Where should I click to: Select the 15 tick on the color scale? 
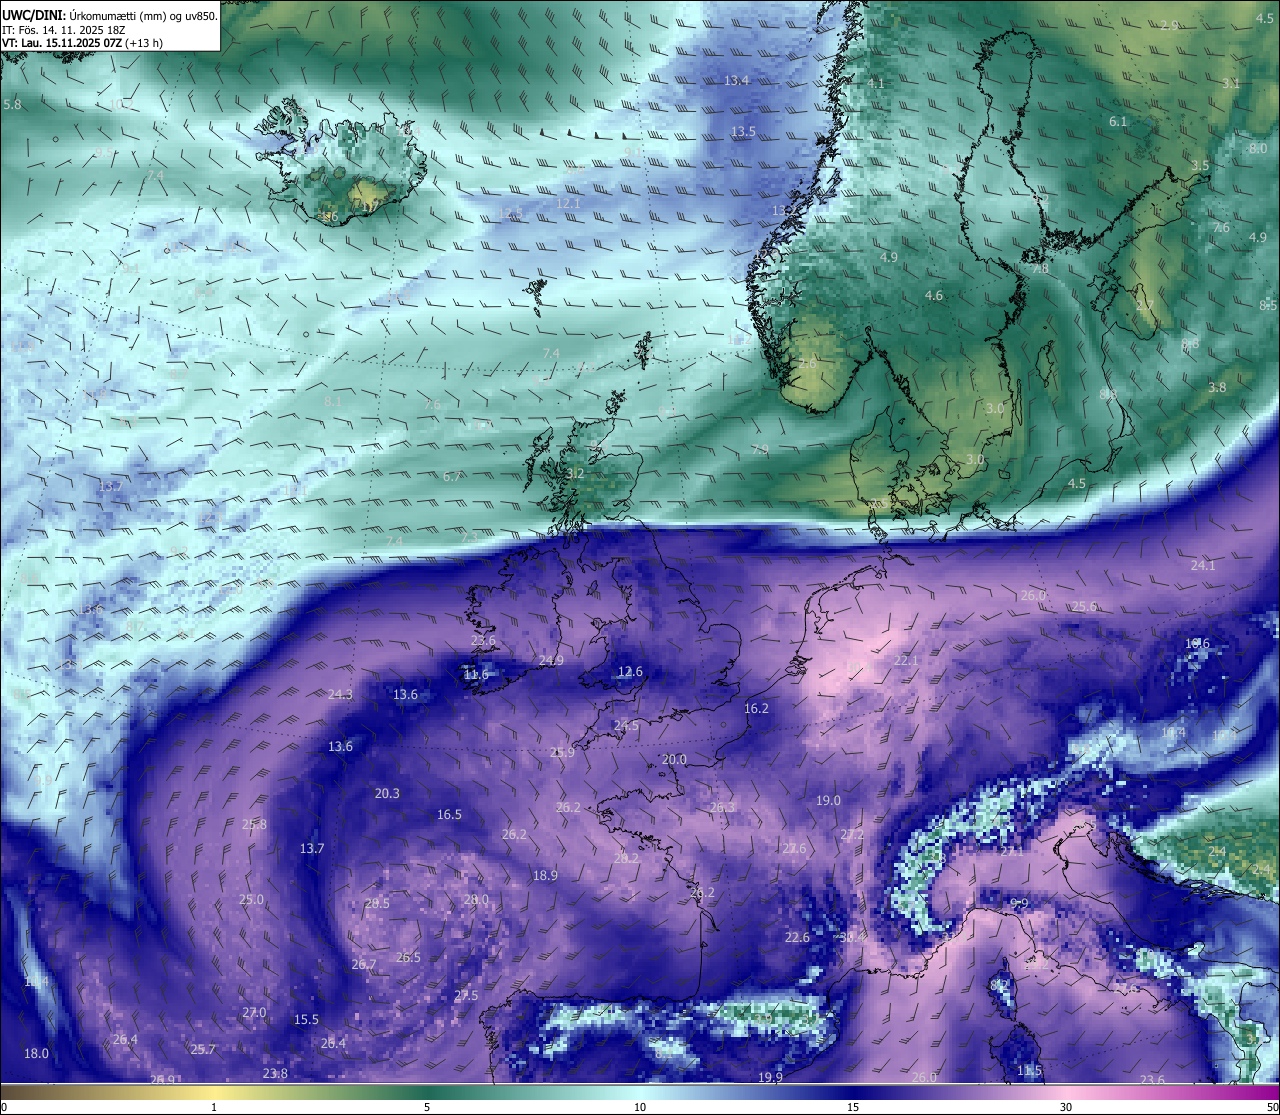[x=853, y=1107]
